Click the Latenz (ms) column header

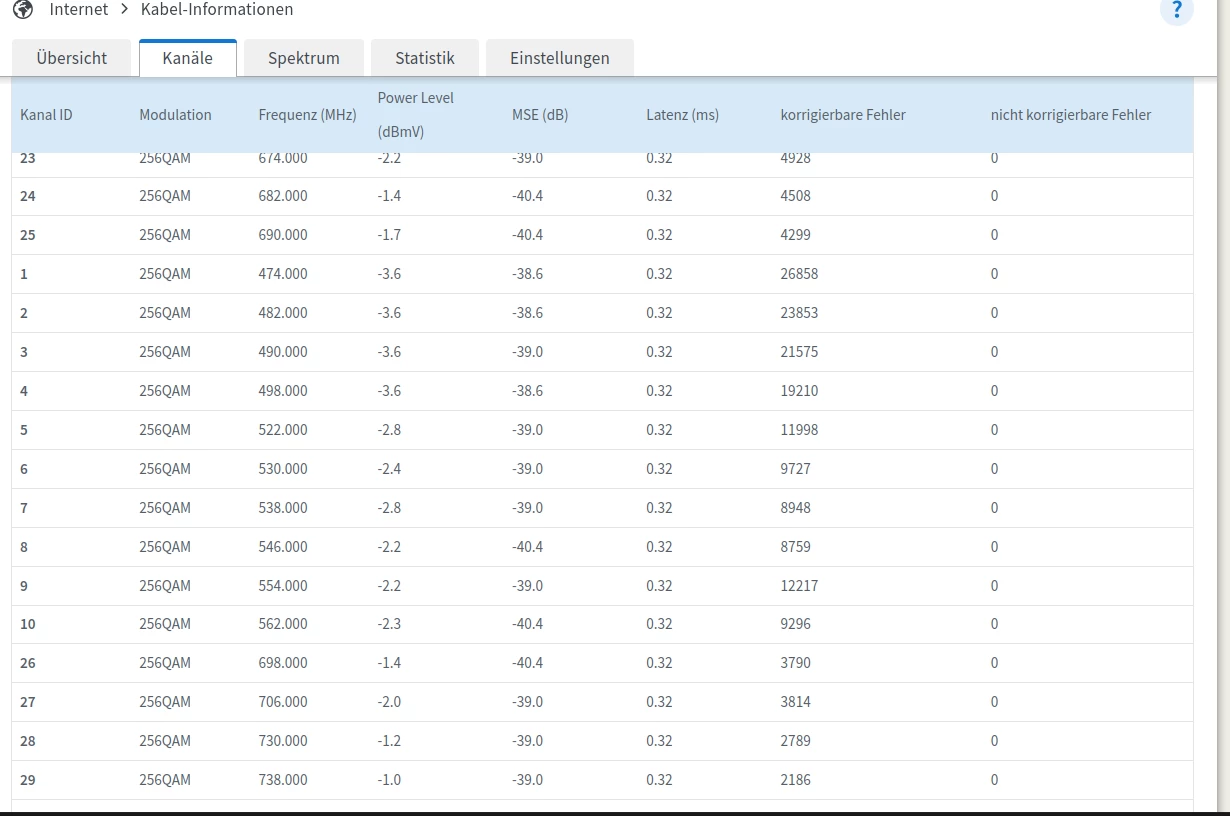(683, 115)
